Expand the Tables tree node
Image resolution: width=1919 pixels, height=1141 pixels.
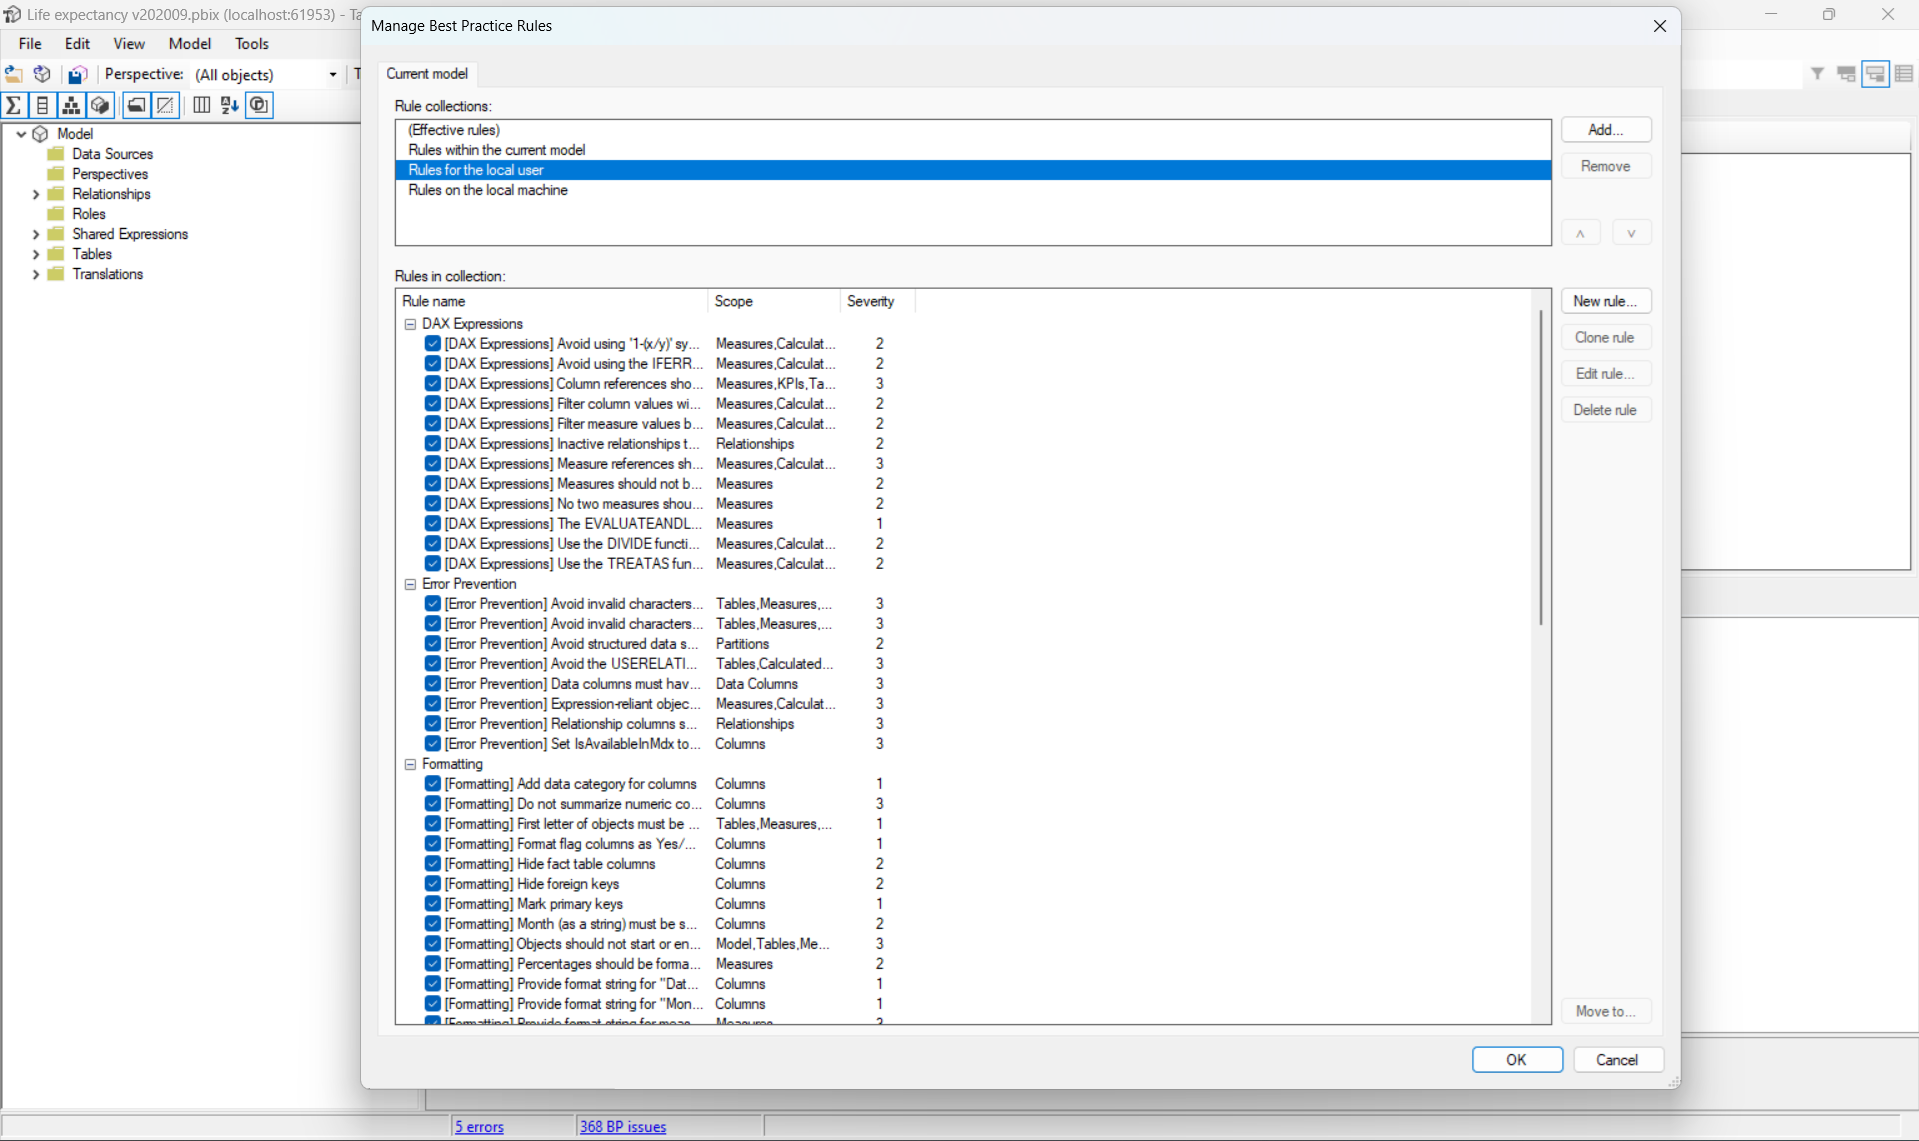pos(36,254)
